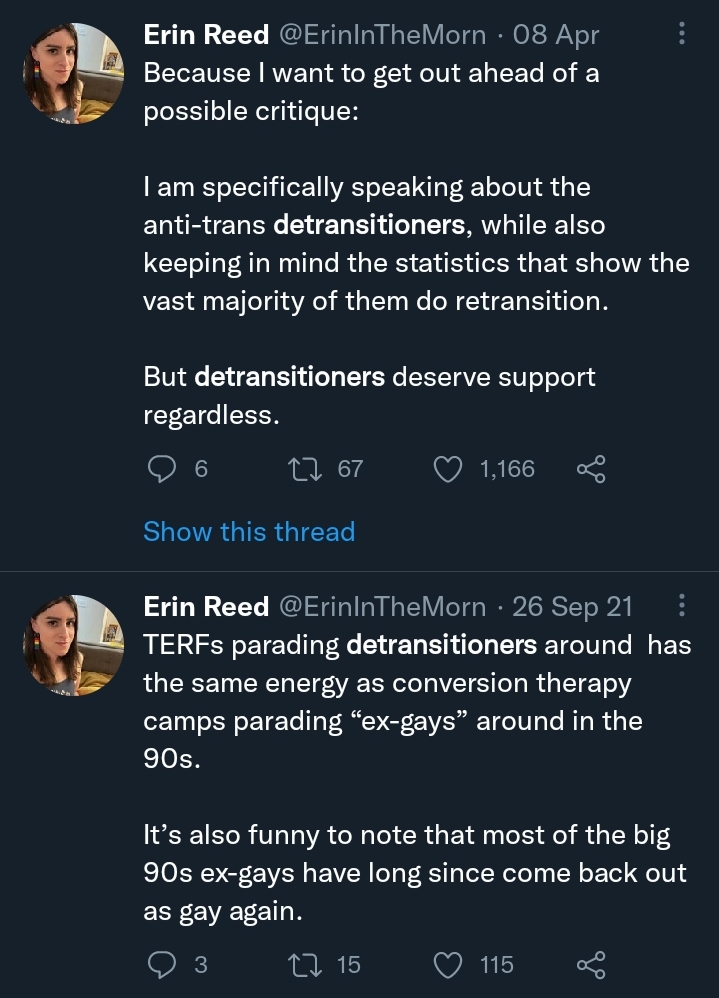The height and width of the screenshot is (998, 719).
Task: Like the tweet with 115 likes
Action: [x=450, y=964]
